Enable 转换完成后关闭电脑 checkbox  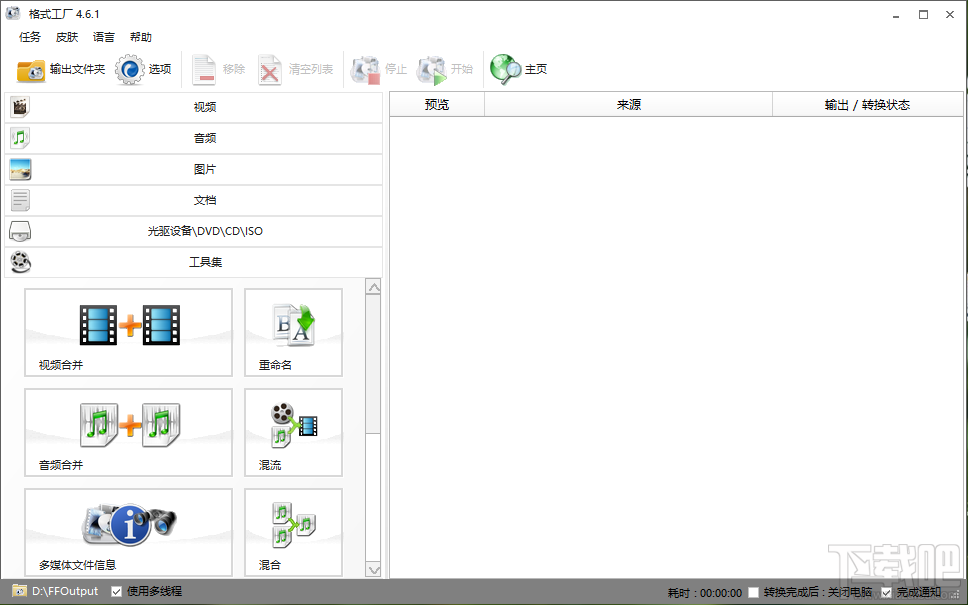[753, 592]
